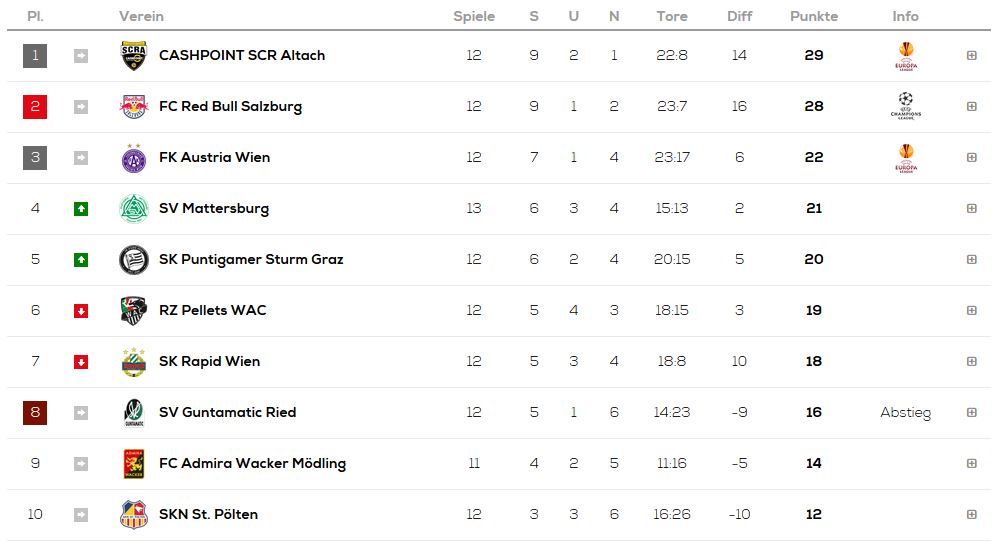993x543 pixels.
Task: Open RZ Pellets WAC team link
Action: coord(213,310)
